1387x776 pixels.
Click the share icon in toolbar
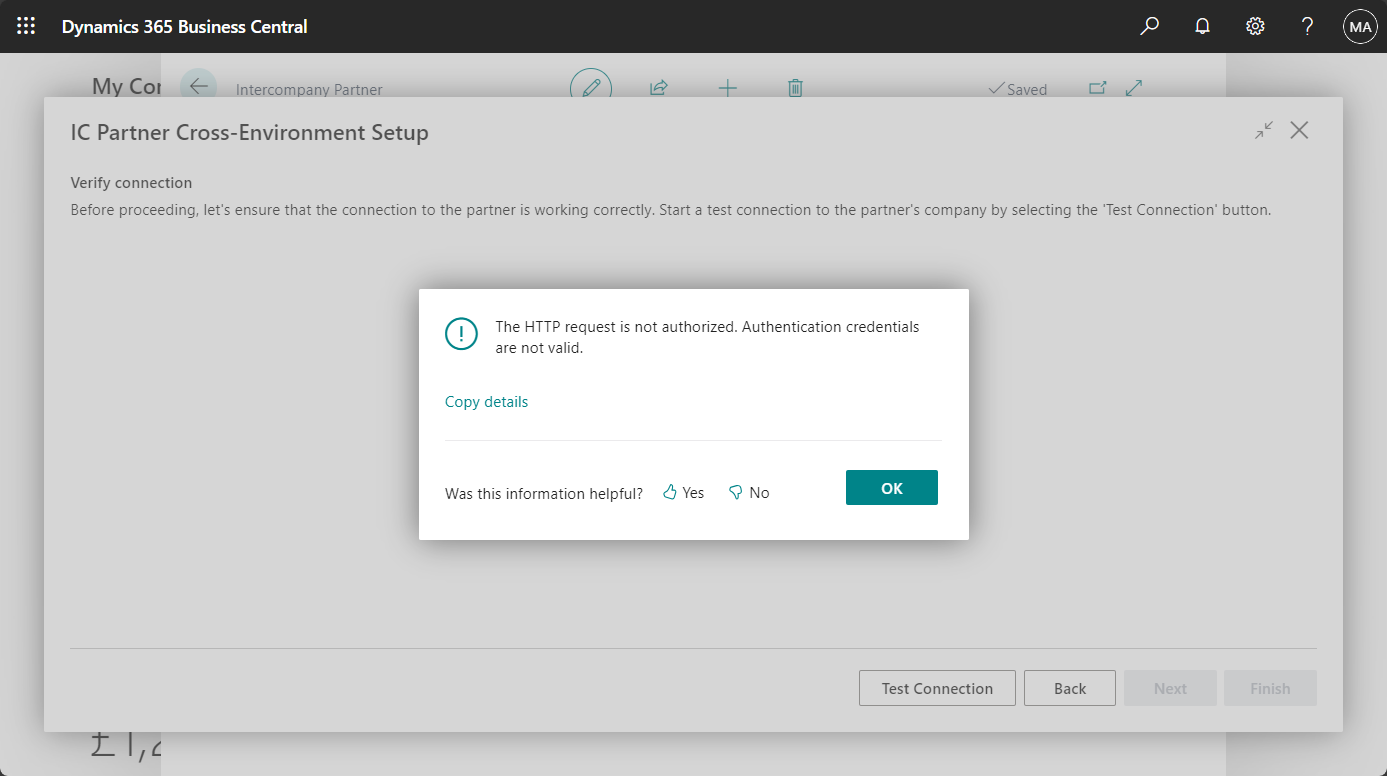tap(658, 88)
